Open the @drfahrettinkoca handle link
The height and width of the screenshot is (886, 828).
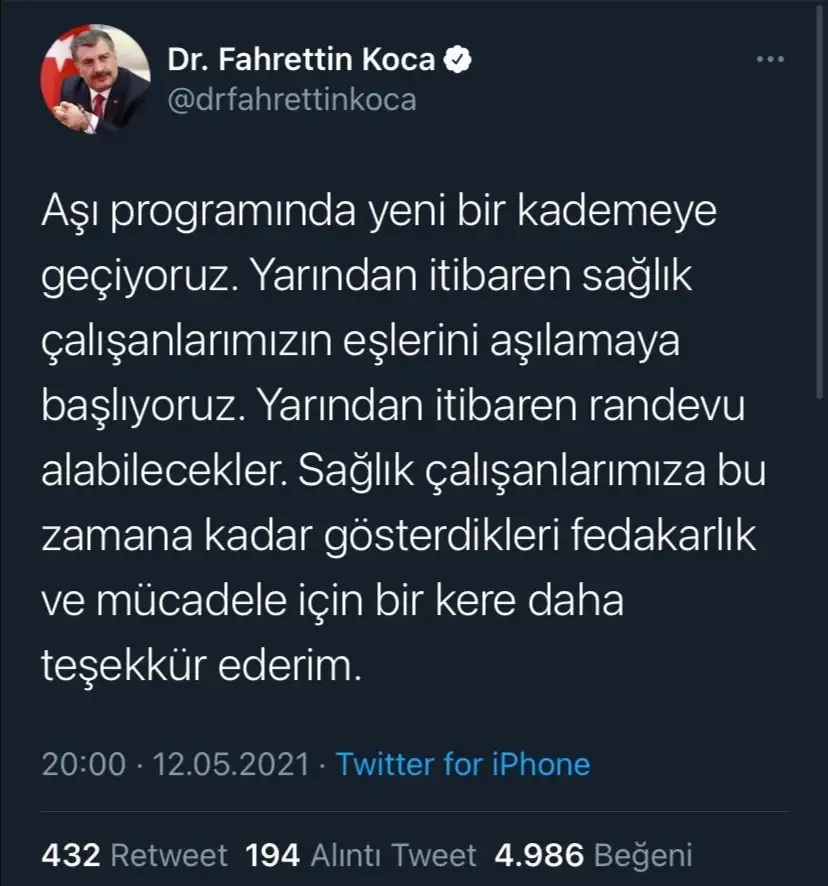point(292,100)
